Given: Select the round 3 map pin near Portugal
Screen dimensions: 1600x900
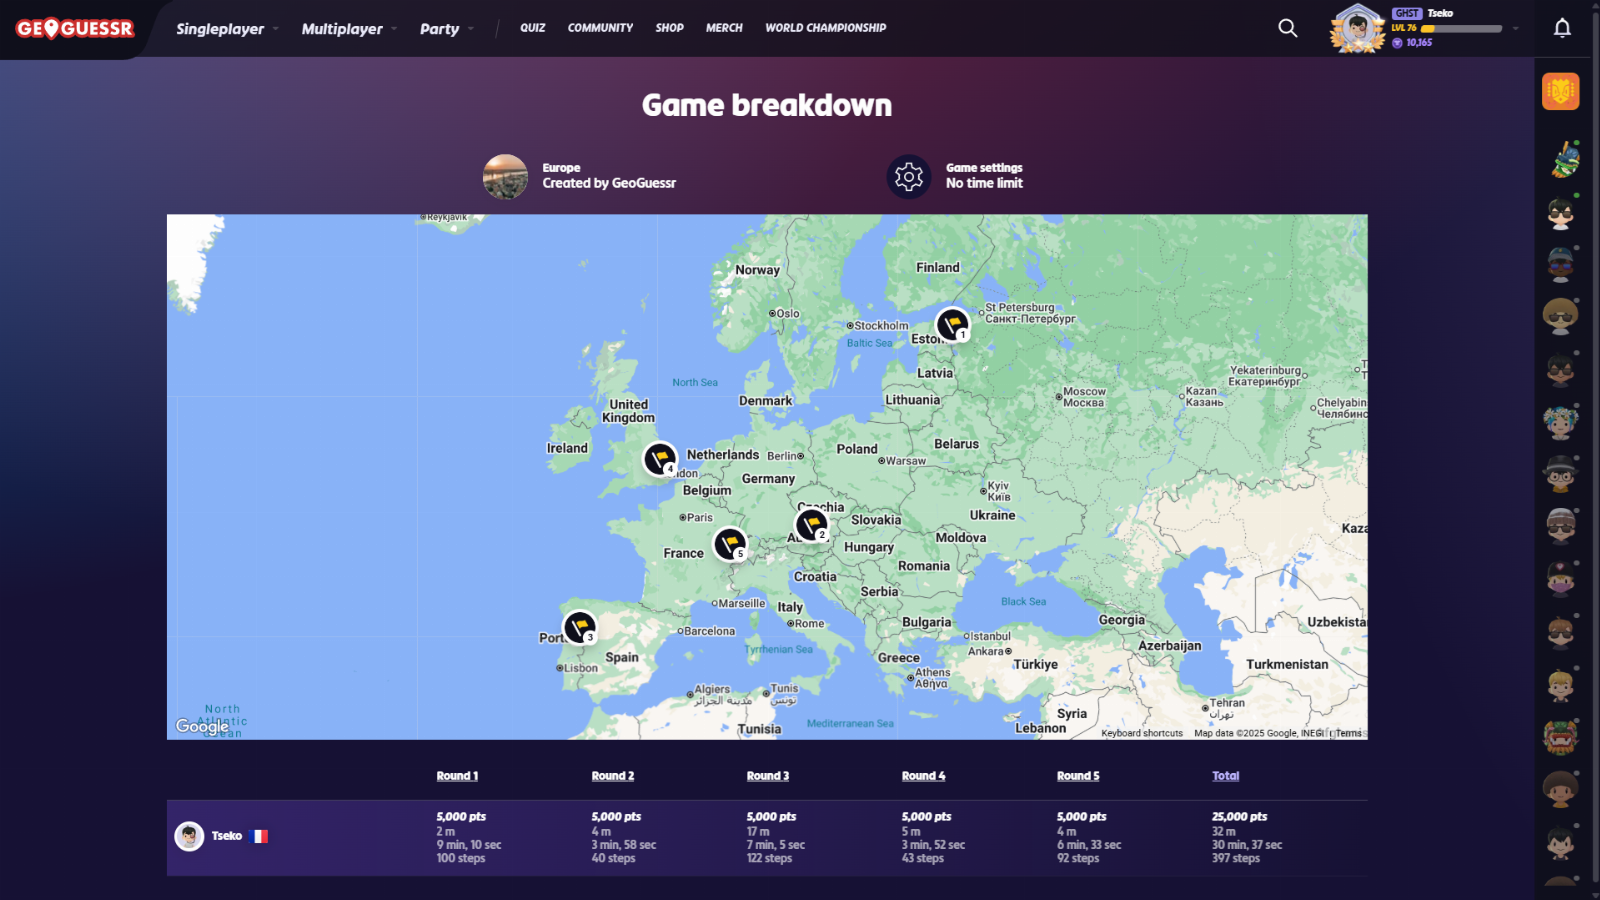Looking at the screenshot, I should 579,627.
